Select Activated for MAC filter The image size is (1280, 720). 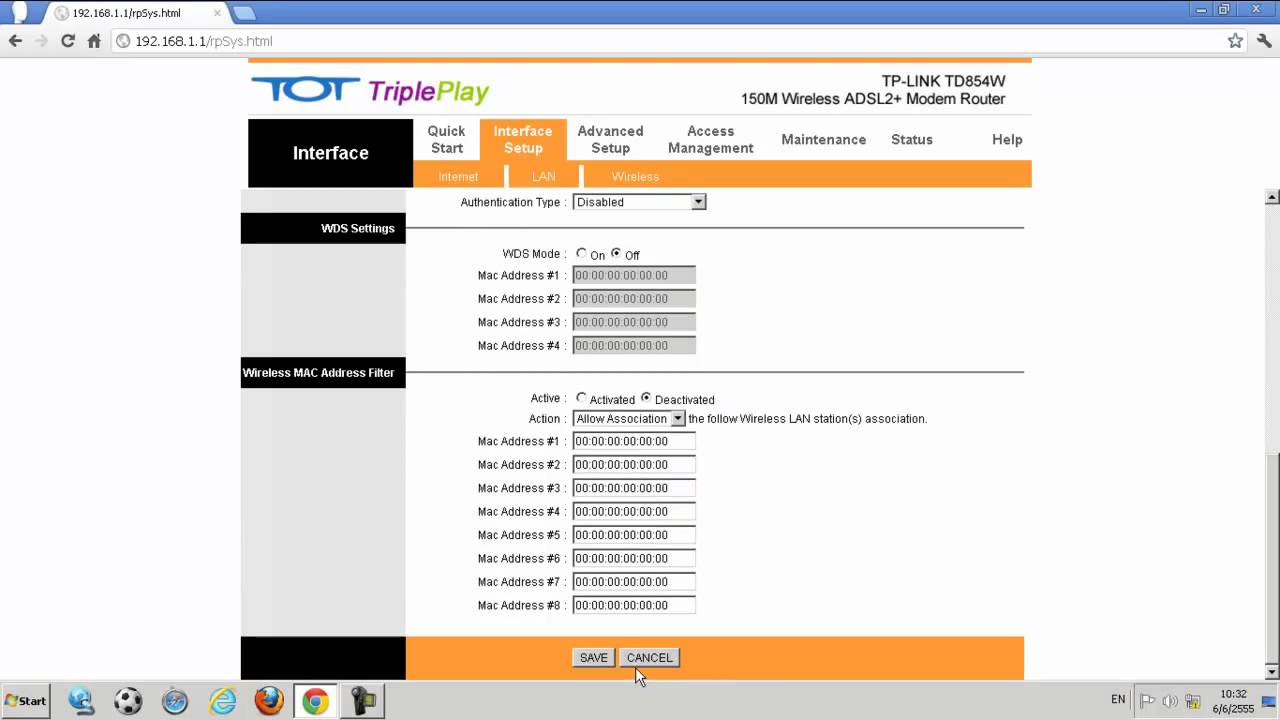pos(581,398)
